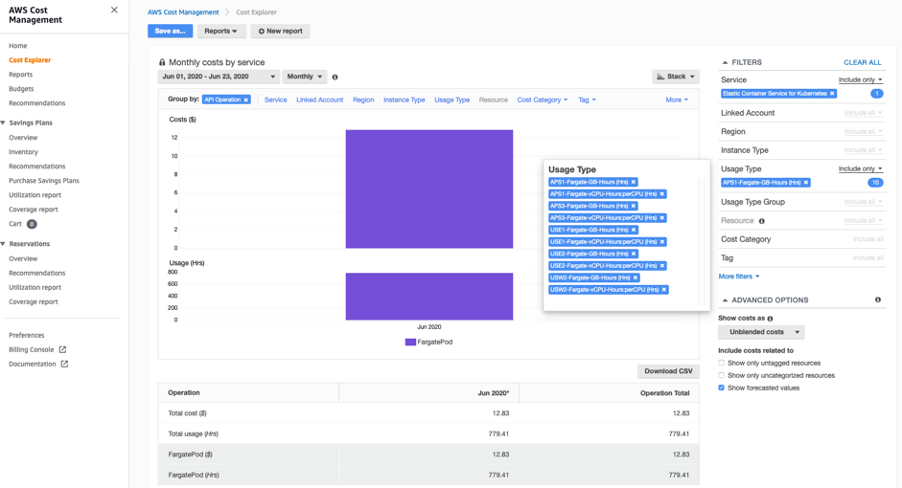Click the purple FargatePod legend swatch

(x=410, y=342)
